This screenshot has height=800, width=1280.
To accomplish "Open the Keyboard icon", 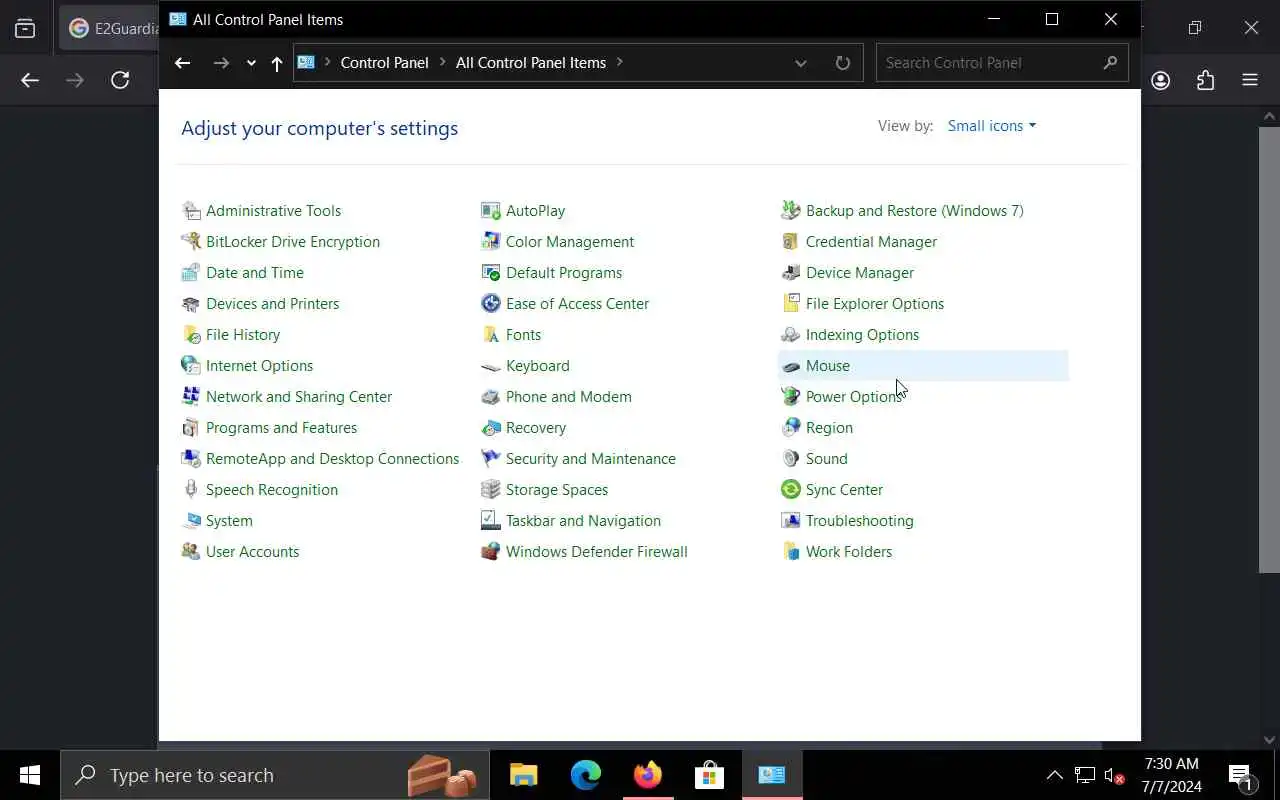I will pyautogui.click(x=491, y=366).
